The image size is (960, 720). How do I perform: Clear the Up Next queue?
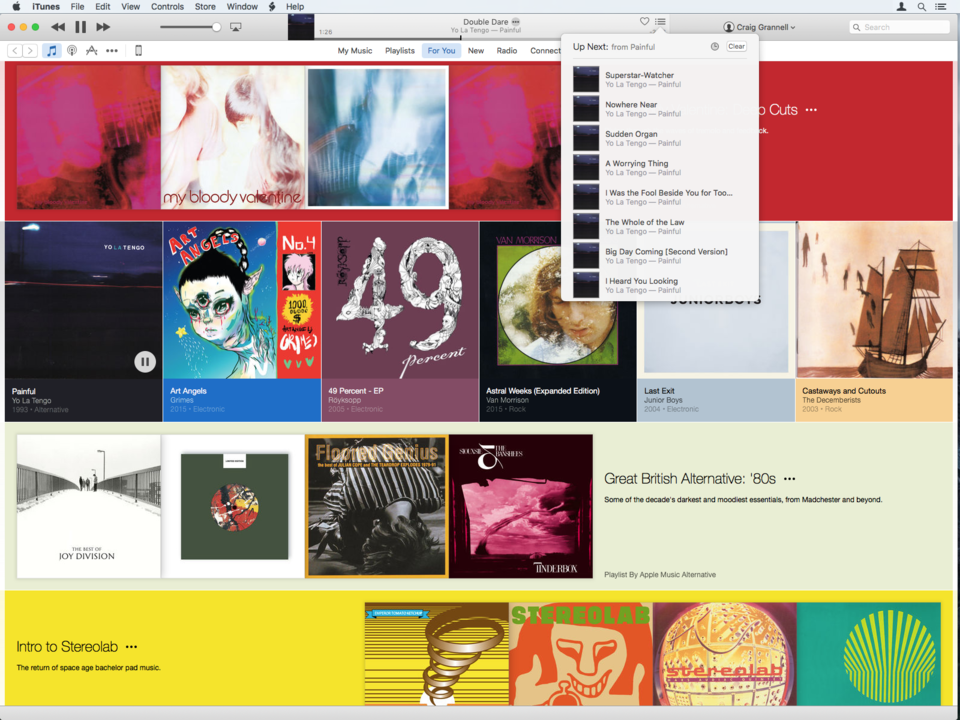pos(737,47)
